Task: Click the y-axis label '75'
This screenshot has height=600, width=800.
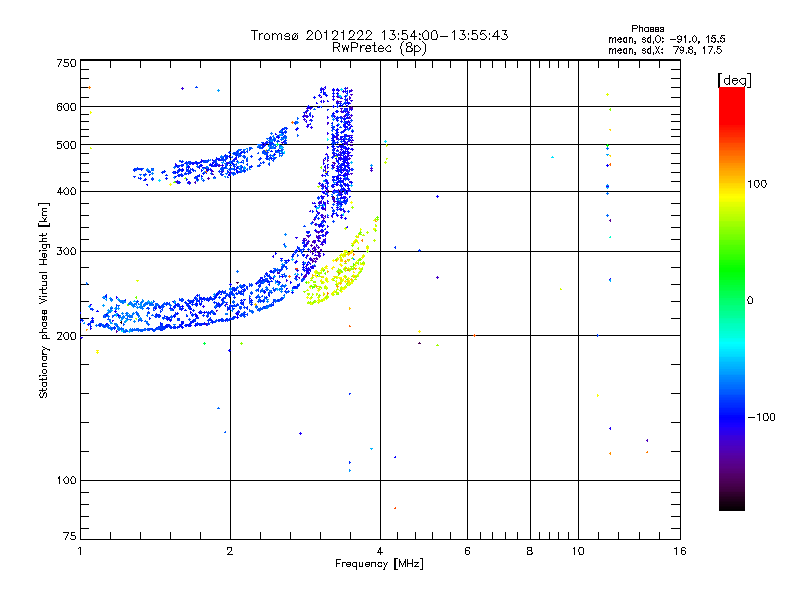Action: point(69,536)
